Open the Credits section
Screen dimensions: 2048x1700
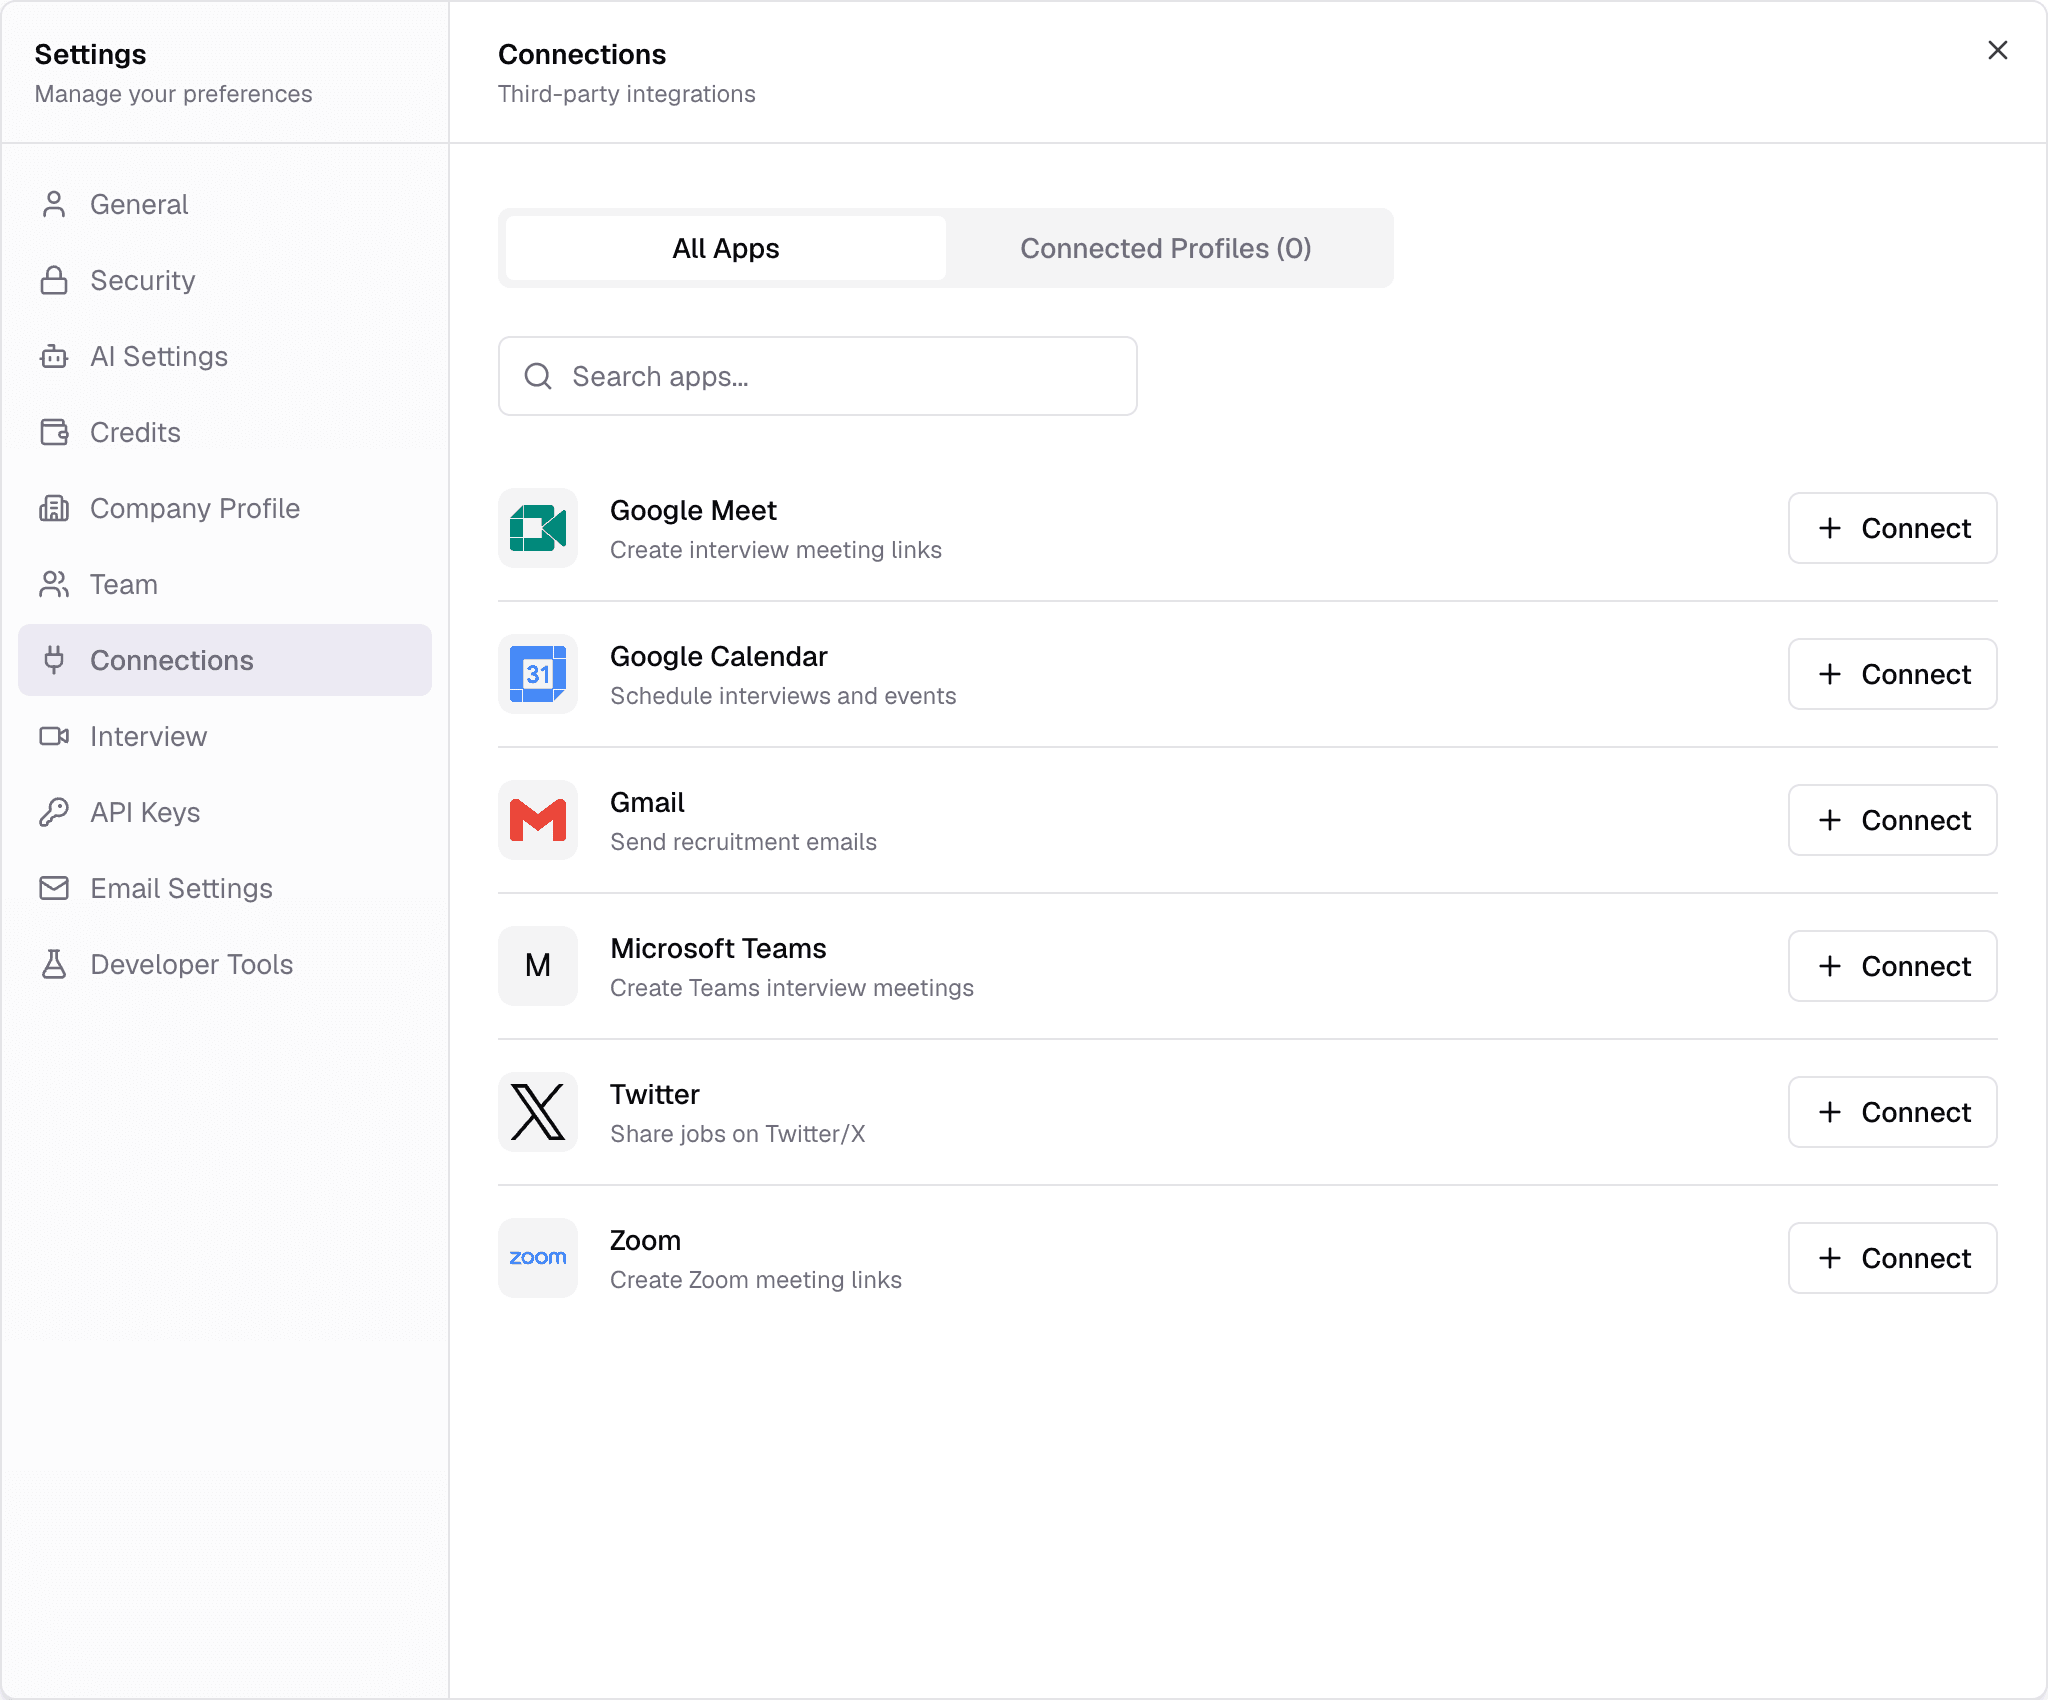(x=225, y=432)
